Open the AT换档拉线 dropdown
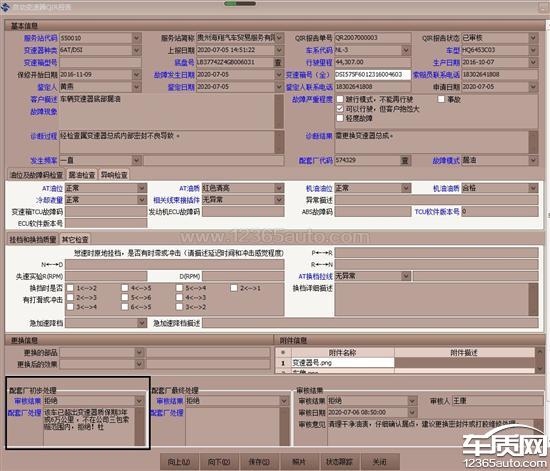The image size is (550, 471). tap(406, 276)
